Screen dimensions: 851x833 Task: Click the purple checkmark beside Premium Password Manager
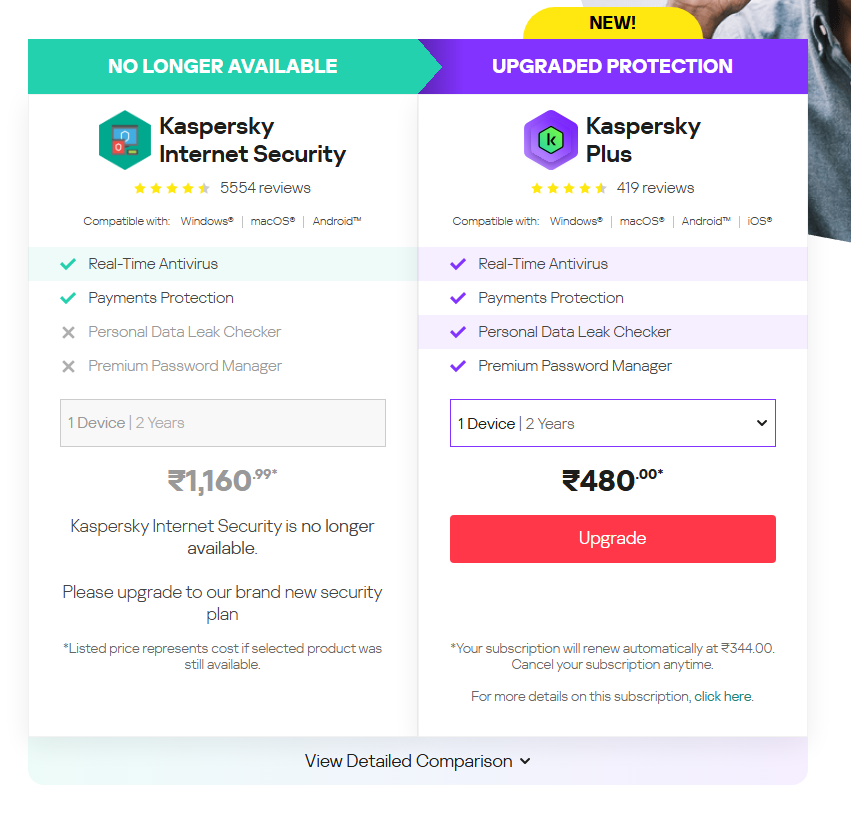(x=458, y=366)
